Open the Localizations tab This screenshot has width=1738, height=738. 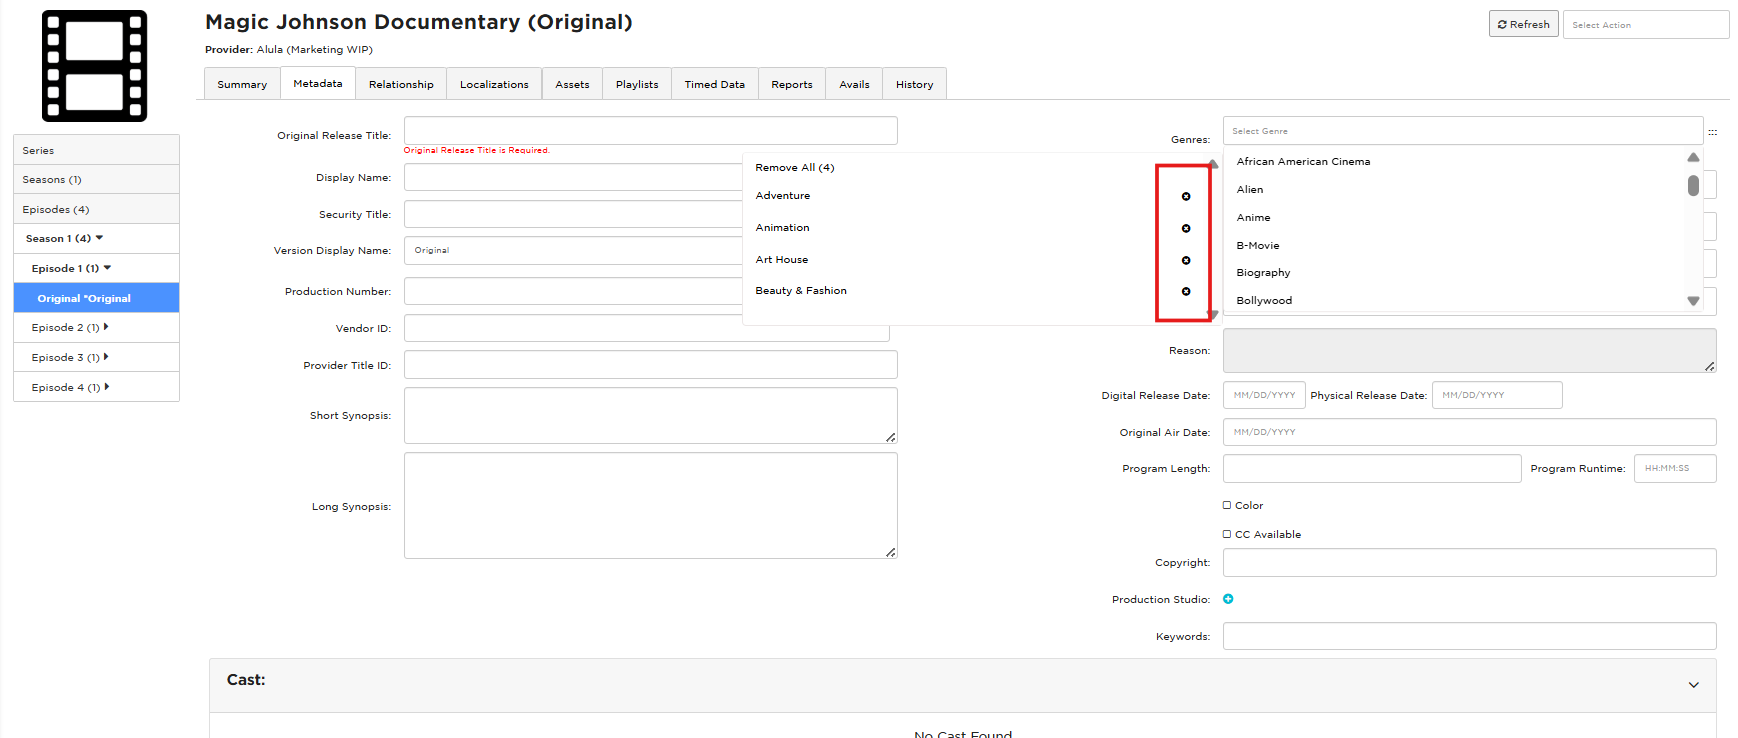pyautogui.click(x=494, y=84)
